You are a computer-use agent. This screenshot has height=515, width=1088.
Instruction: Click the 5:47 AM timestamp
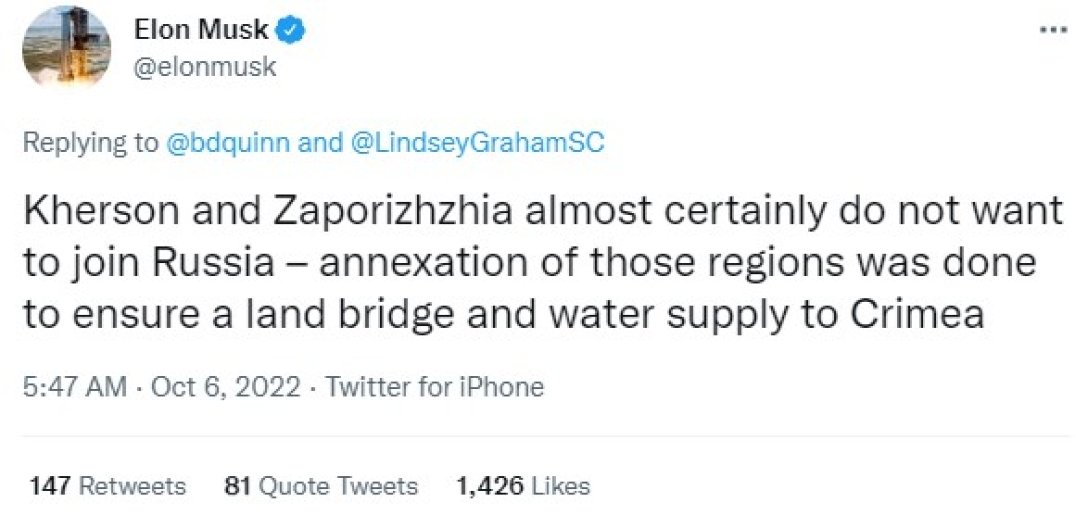click(74, 387)
